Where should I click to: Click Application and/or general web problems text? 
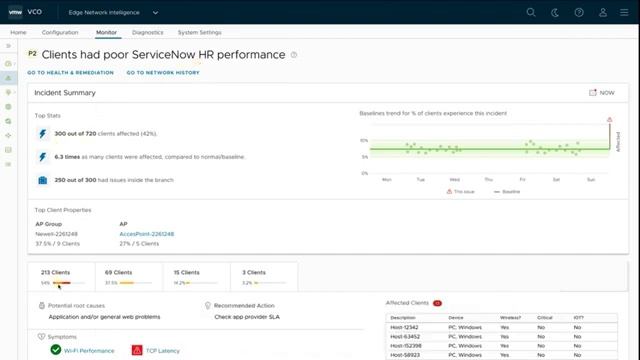pos(104,317)
